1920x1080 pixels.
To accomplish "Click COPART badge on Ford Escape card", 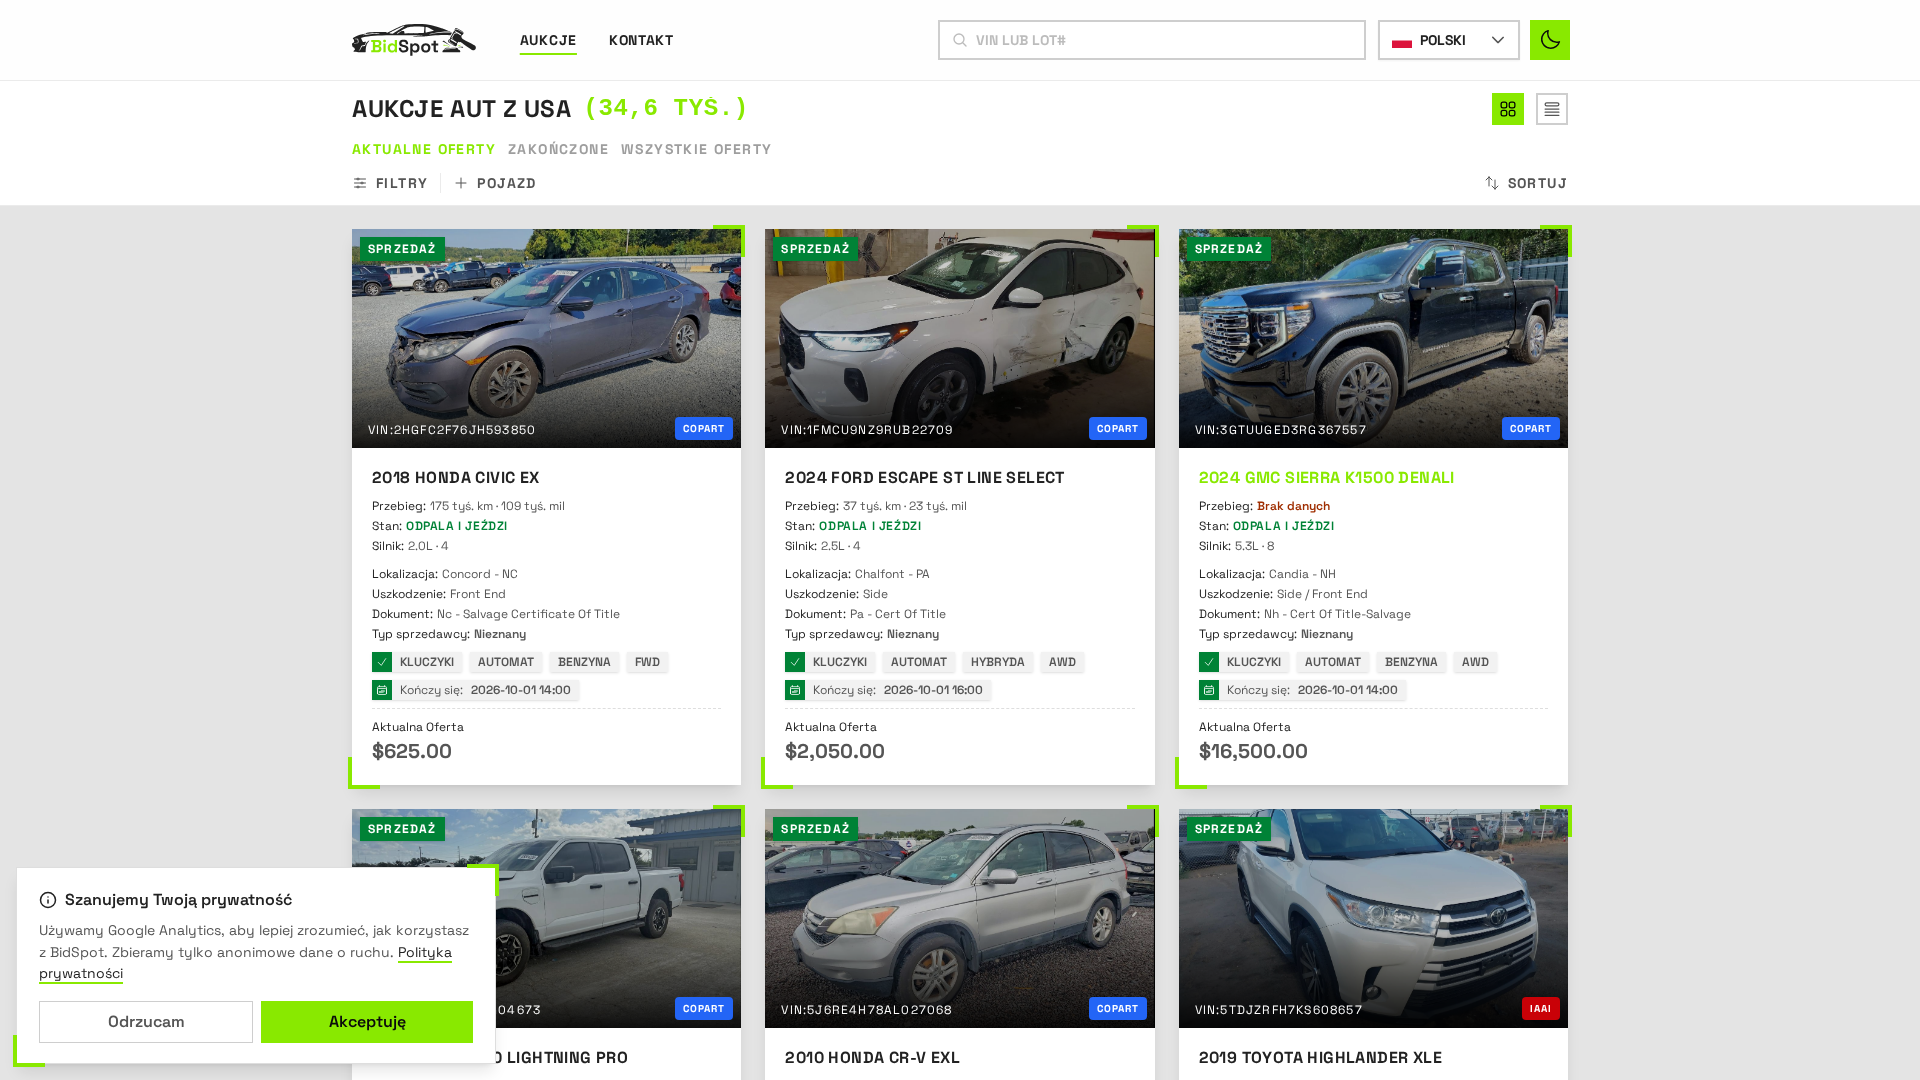I will (1117, 429).
